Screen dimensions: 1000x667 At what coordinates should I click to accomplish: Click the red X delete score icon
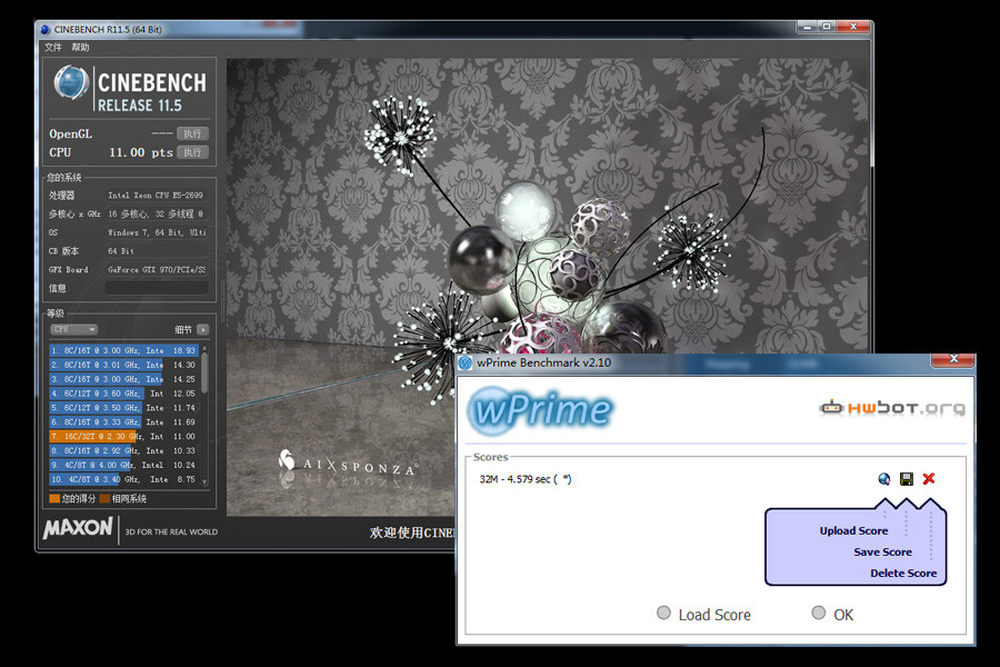point(929,479)
